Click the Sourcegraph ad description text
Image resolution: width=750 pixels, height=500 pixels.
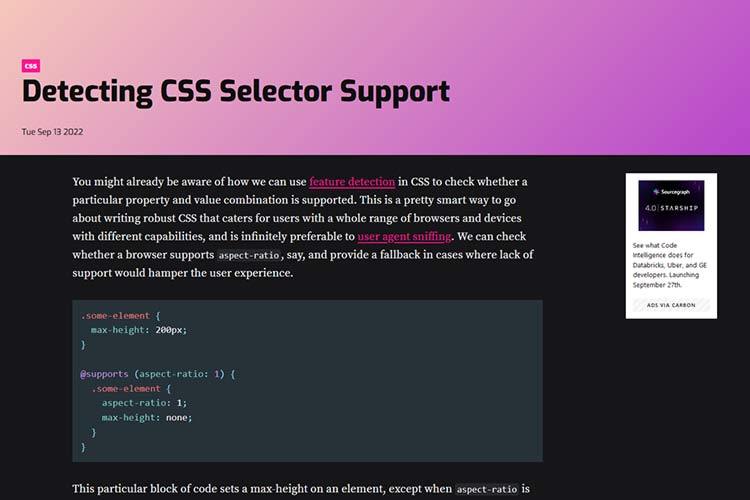(x=670, y=265)
